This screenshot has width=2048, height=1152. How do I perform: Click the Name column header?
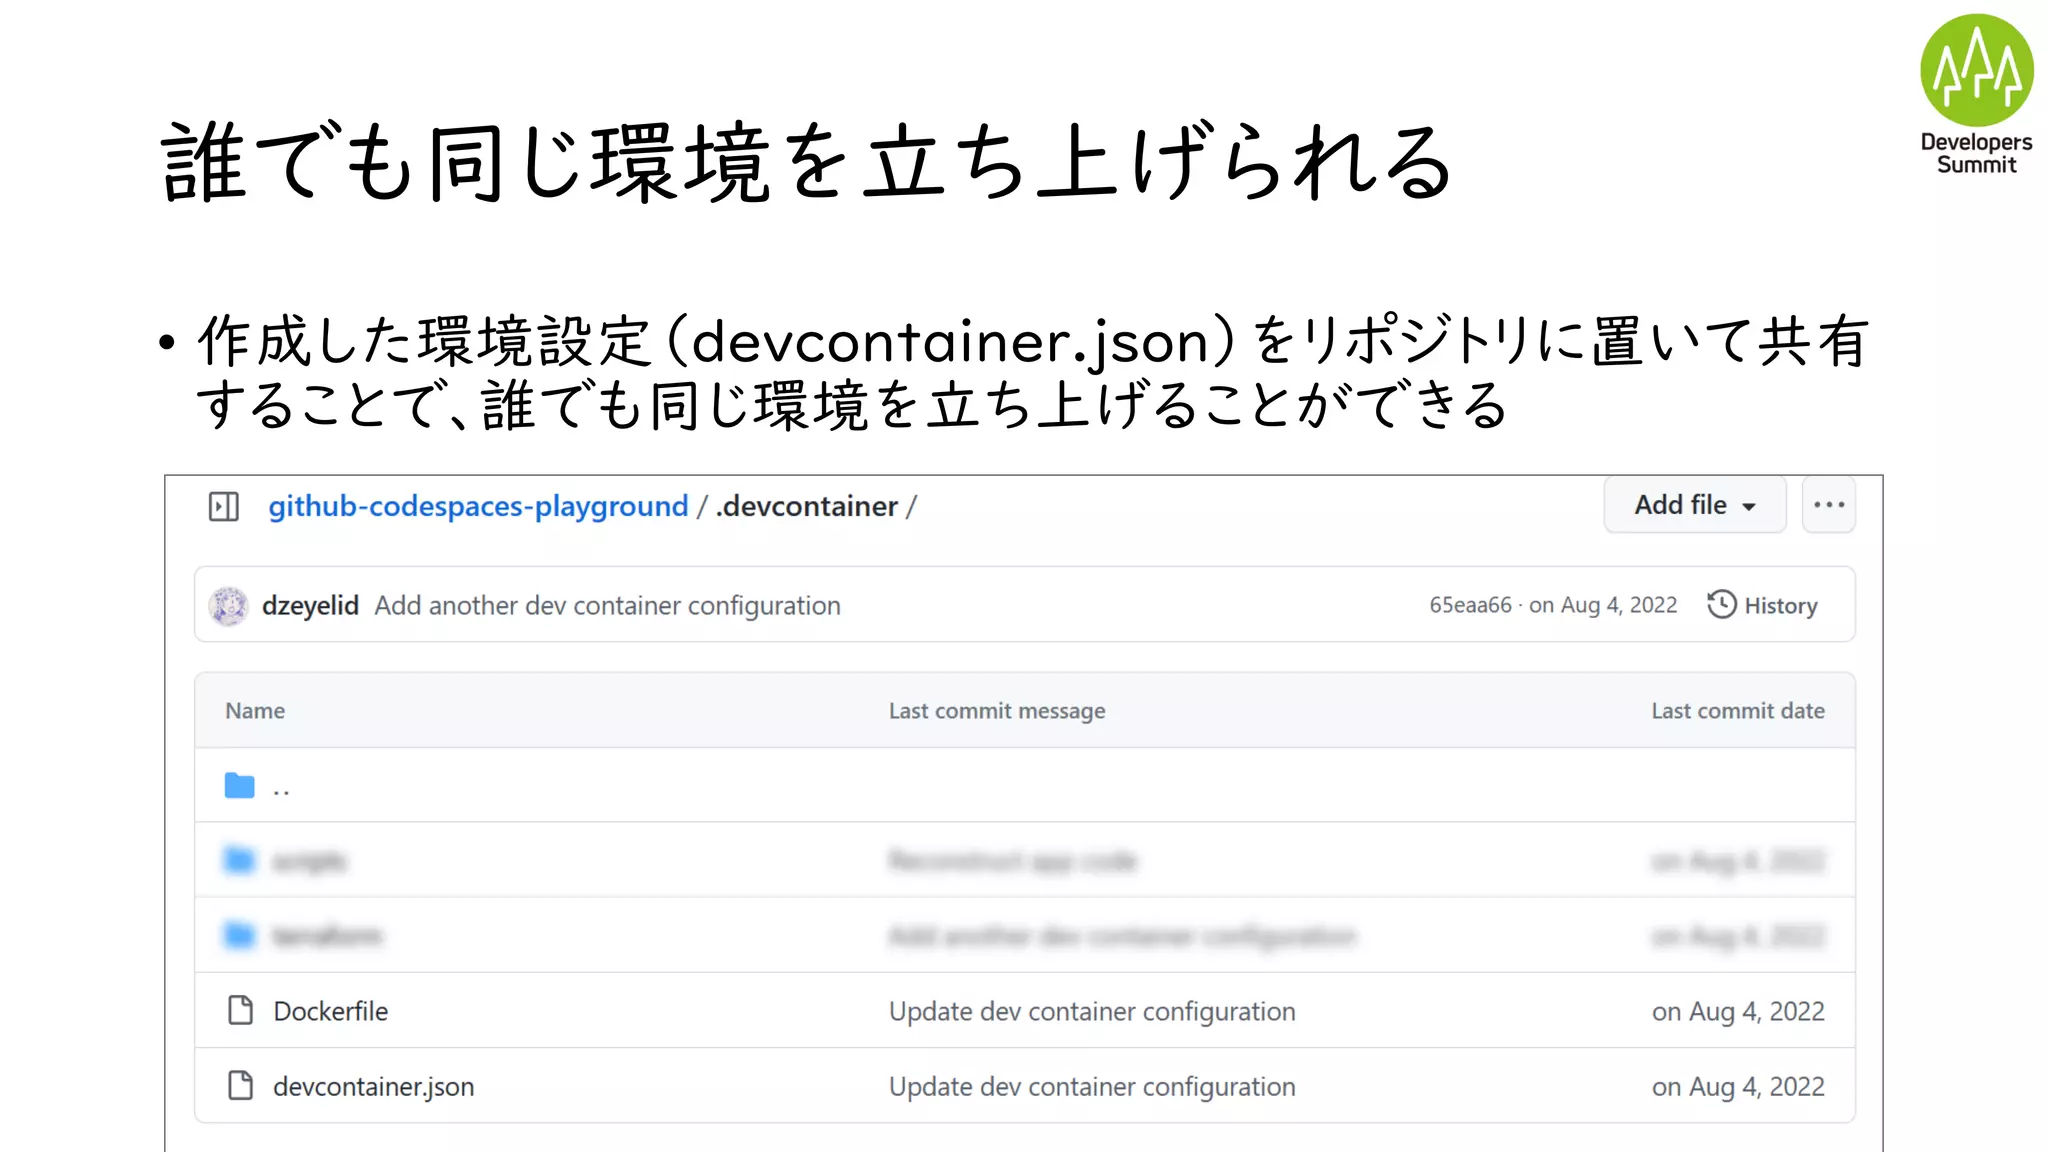(x=255, y=711)
